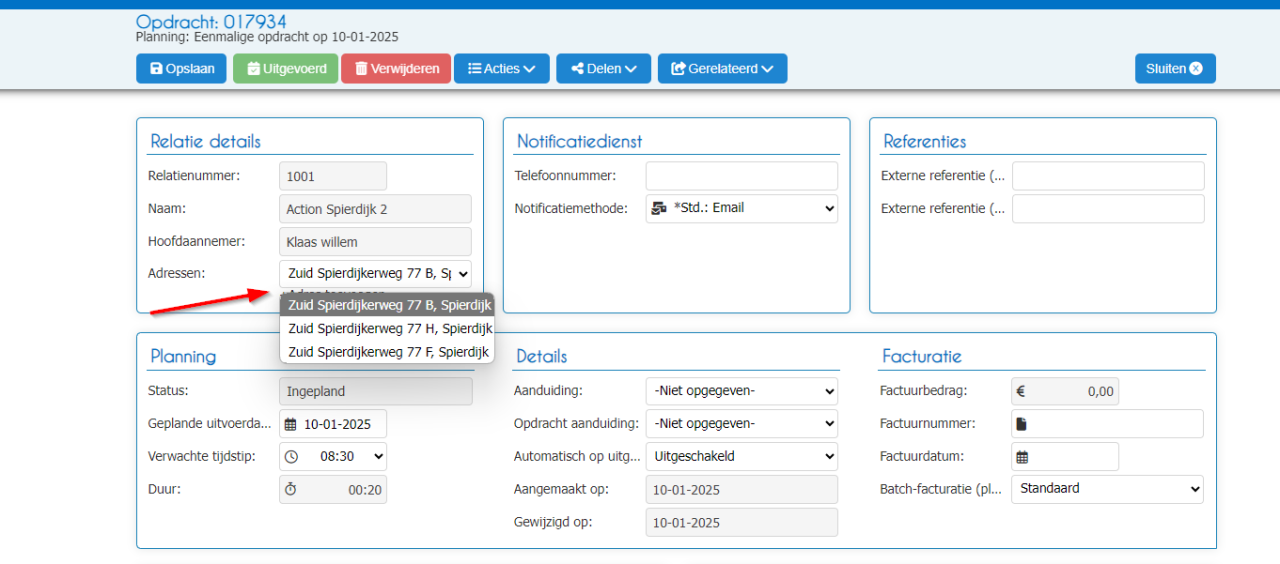The image size is (1280, 564).
Task: Click the Factuurnummer input field
Action: [x=1107, y=424]
